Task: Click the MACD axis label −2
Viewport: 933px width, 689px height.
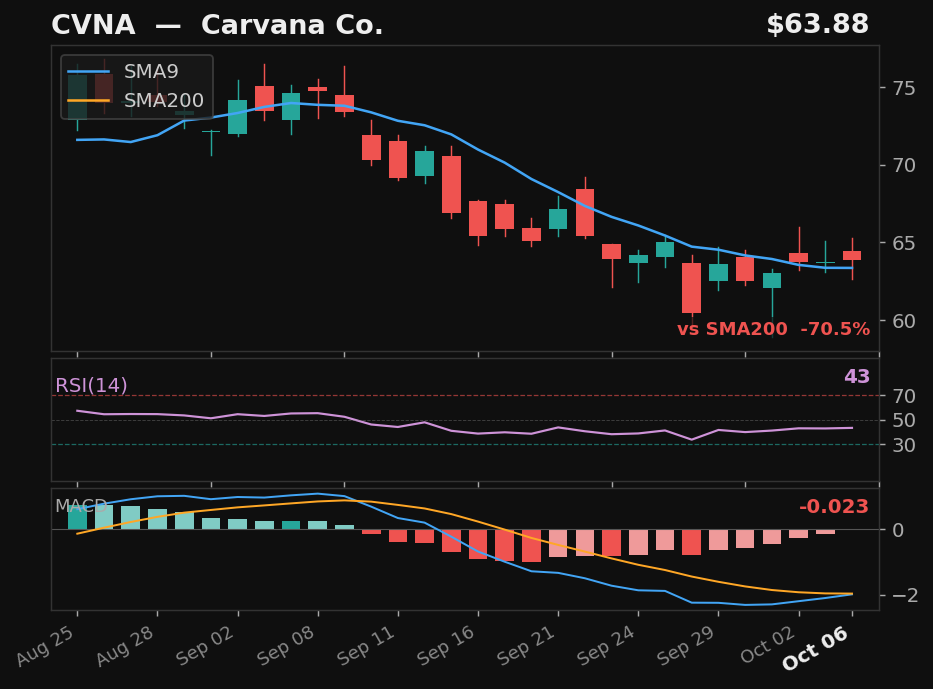Action: tap(904, 595)
